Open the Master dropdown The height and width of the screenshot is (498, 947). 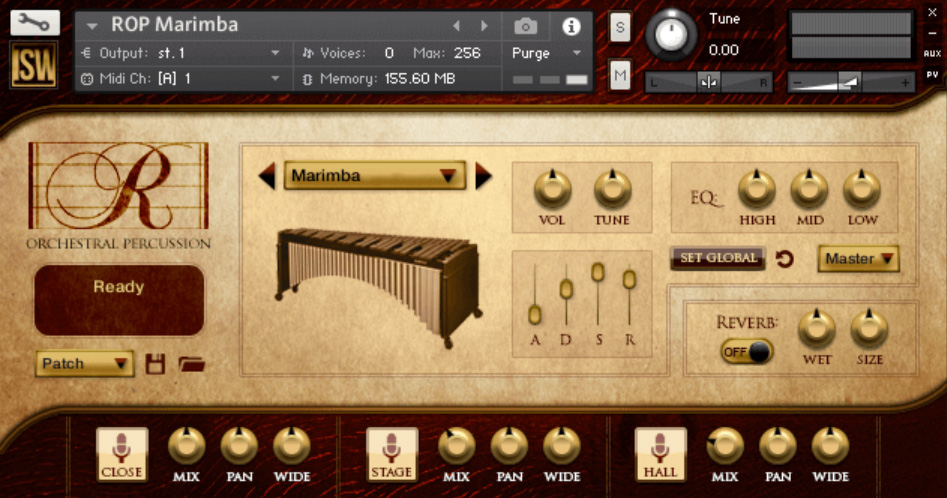coord(858,259)
